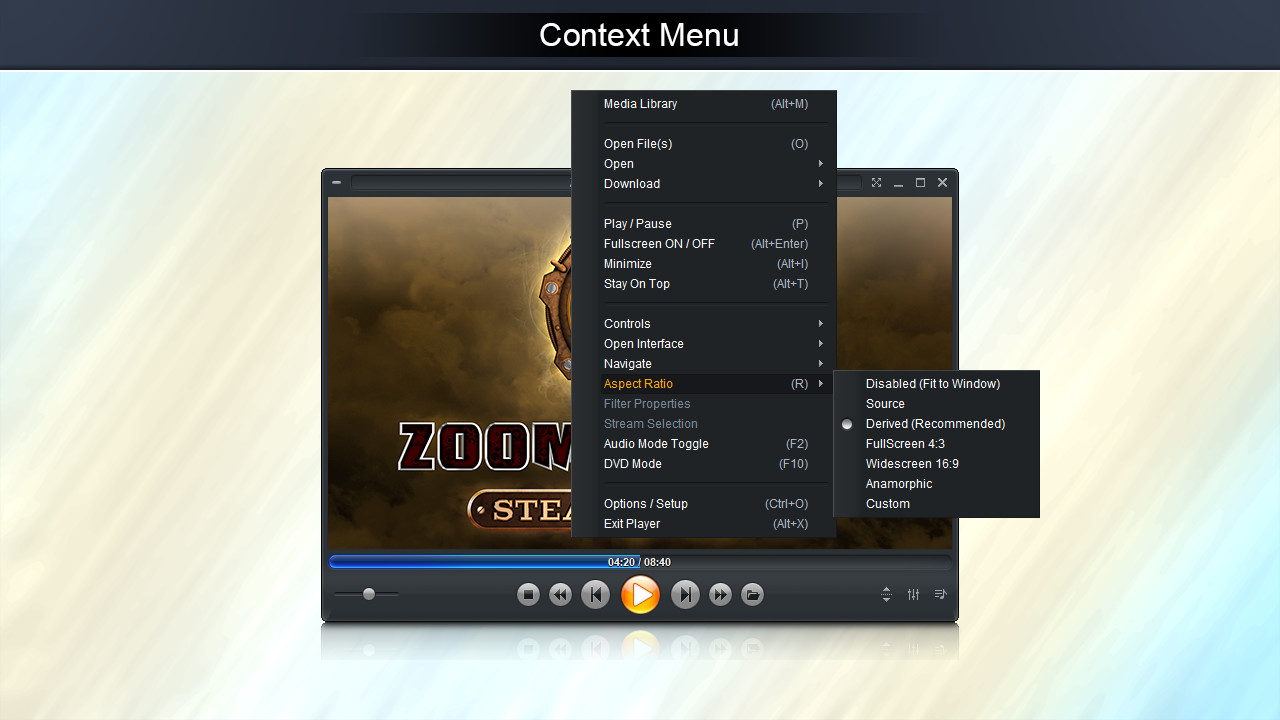Open the playlist editor icon
This screenshot has height=720, width=1280.
[x=940, y=595]
